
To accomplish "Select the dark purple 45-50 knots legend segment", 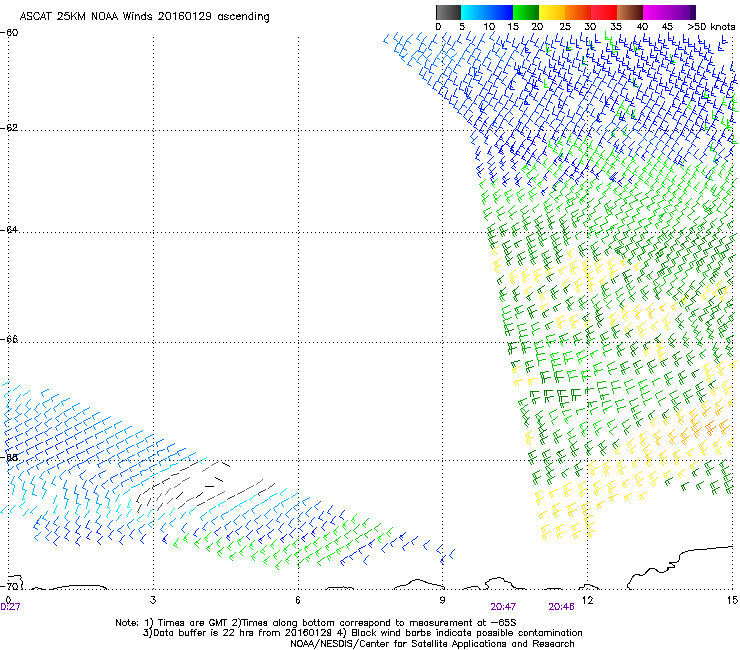I will click(682, 12).
